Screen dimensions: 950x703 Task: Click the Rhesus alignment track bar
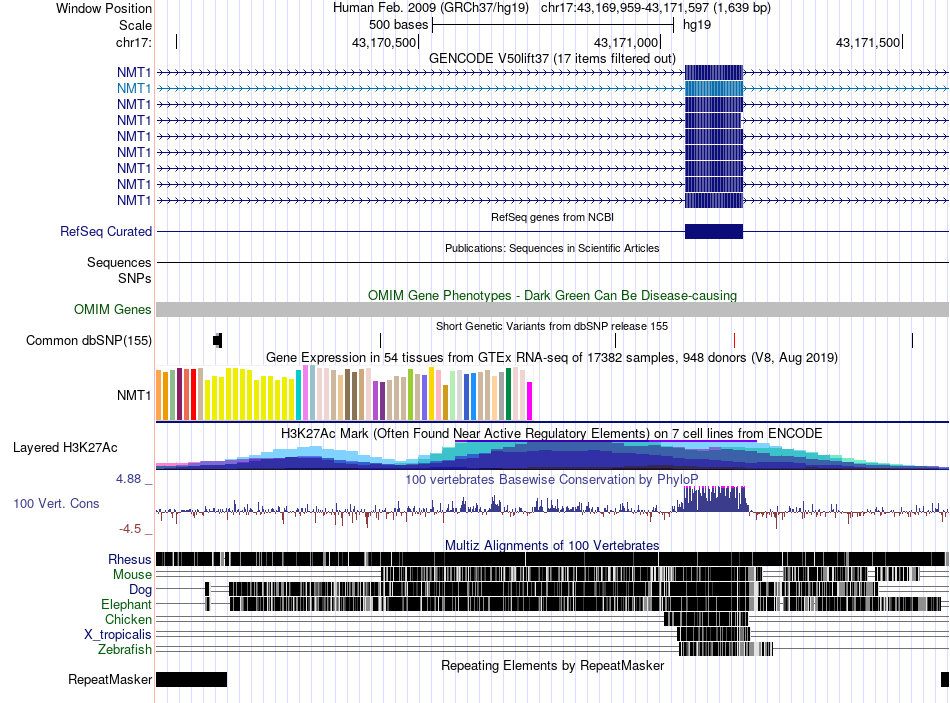coord(552,559)
